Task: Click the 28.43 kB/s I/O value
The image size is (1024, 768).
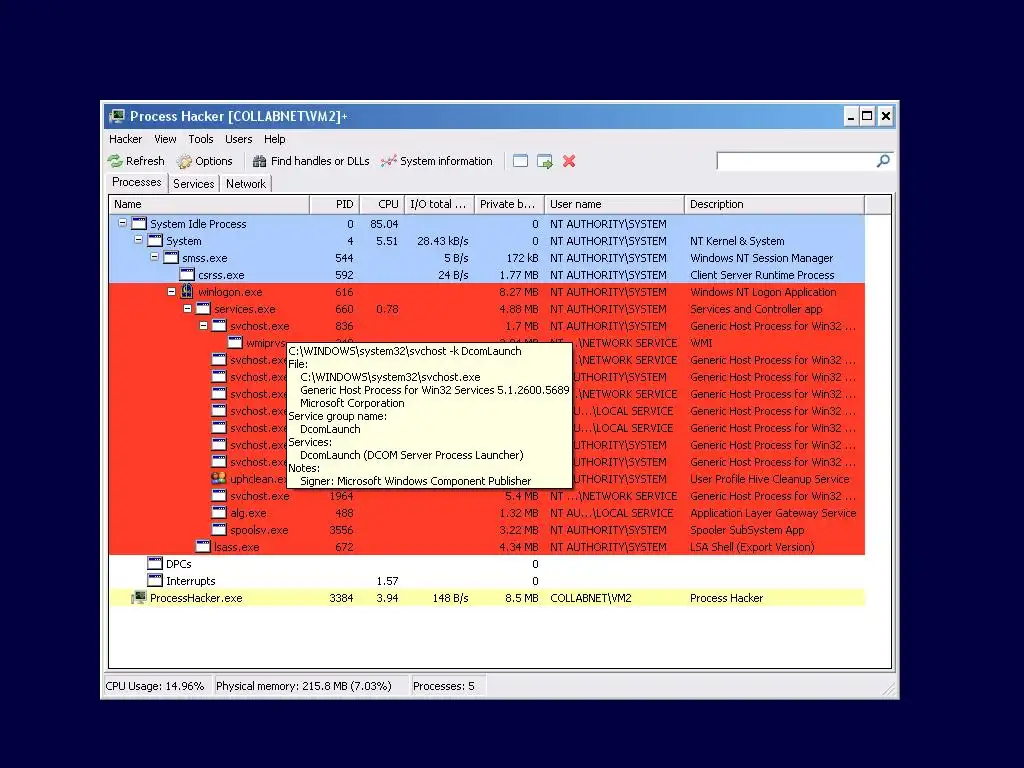Action: 442,241
